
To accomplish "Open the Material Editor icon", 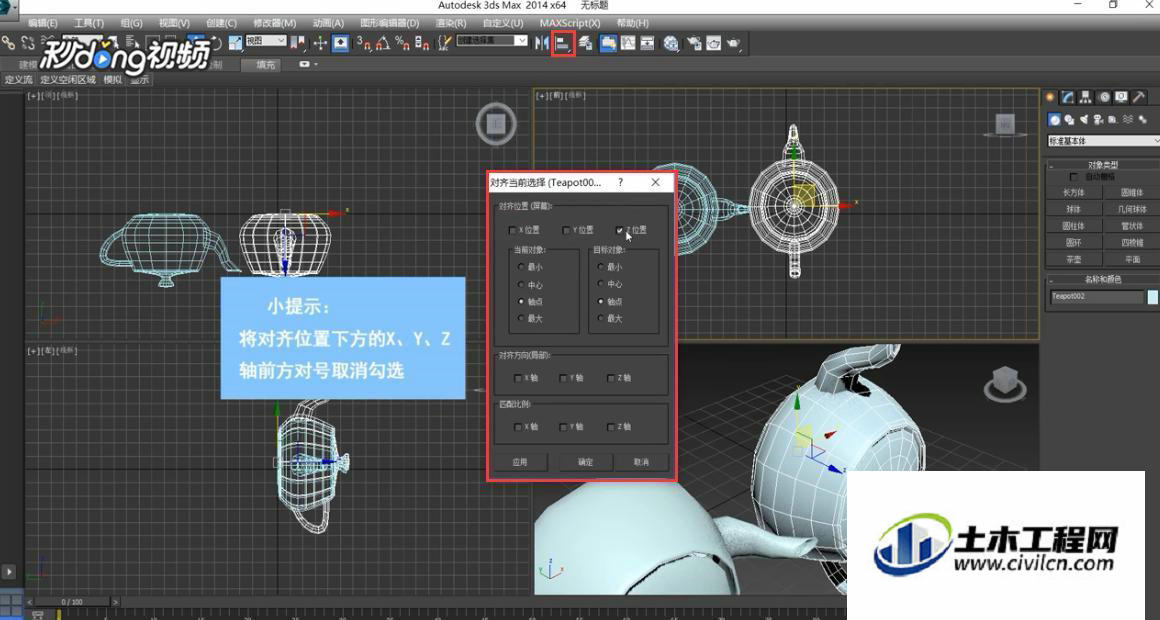I will pyautogui.click(x=671, y=44).
